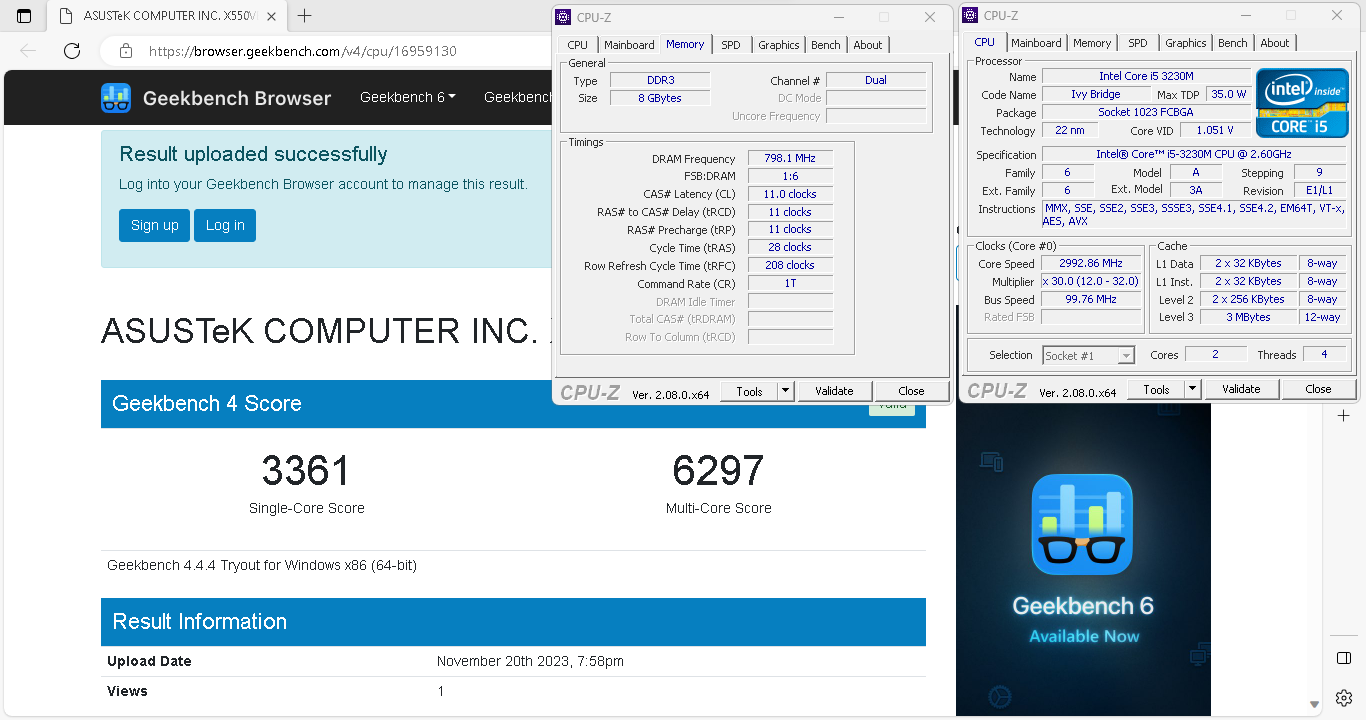The height and width of the screenshot is (720, 1366).
Task: Select Graphics tab in Memory CPU-Z window
Action: point(779,45)
